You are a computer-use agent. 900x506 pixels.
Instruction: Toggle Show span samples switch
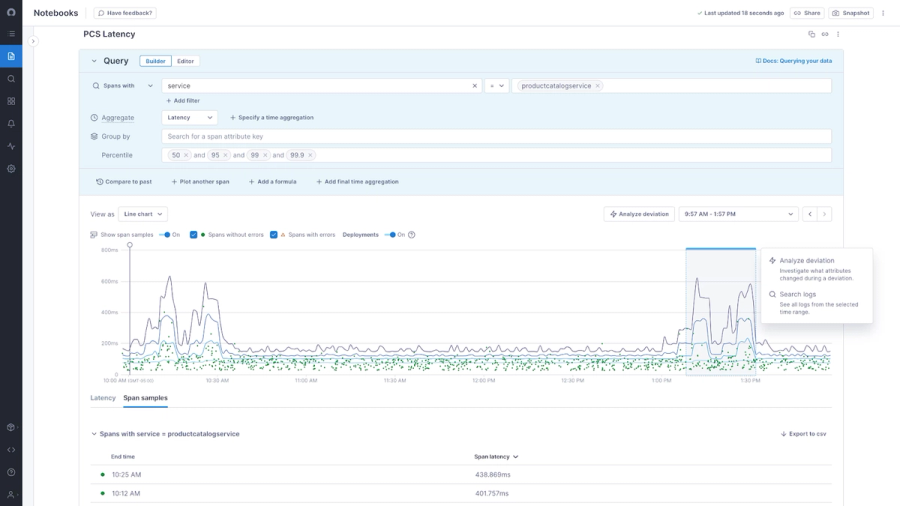(165, 235)
